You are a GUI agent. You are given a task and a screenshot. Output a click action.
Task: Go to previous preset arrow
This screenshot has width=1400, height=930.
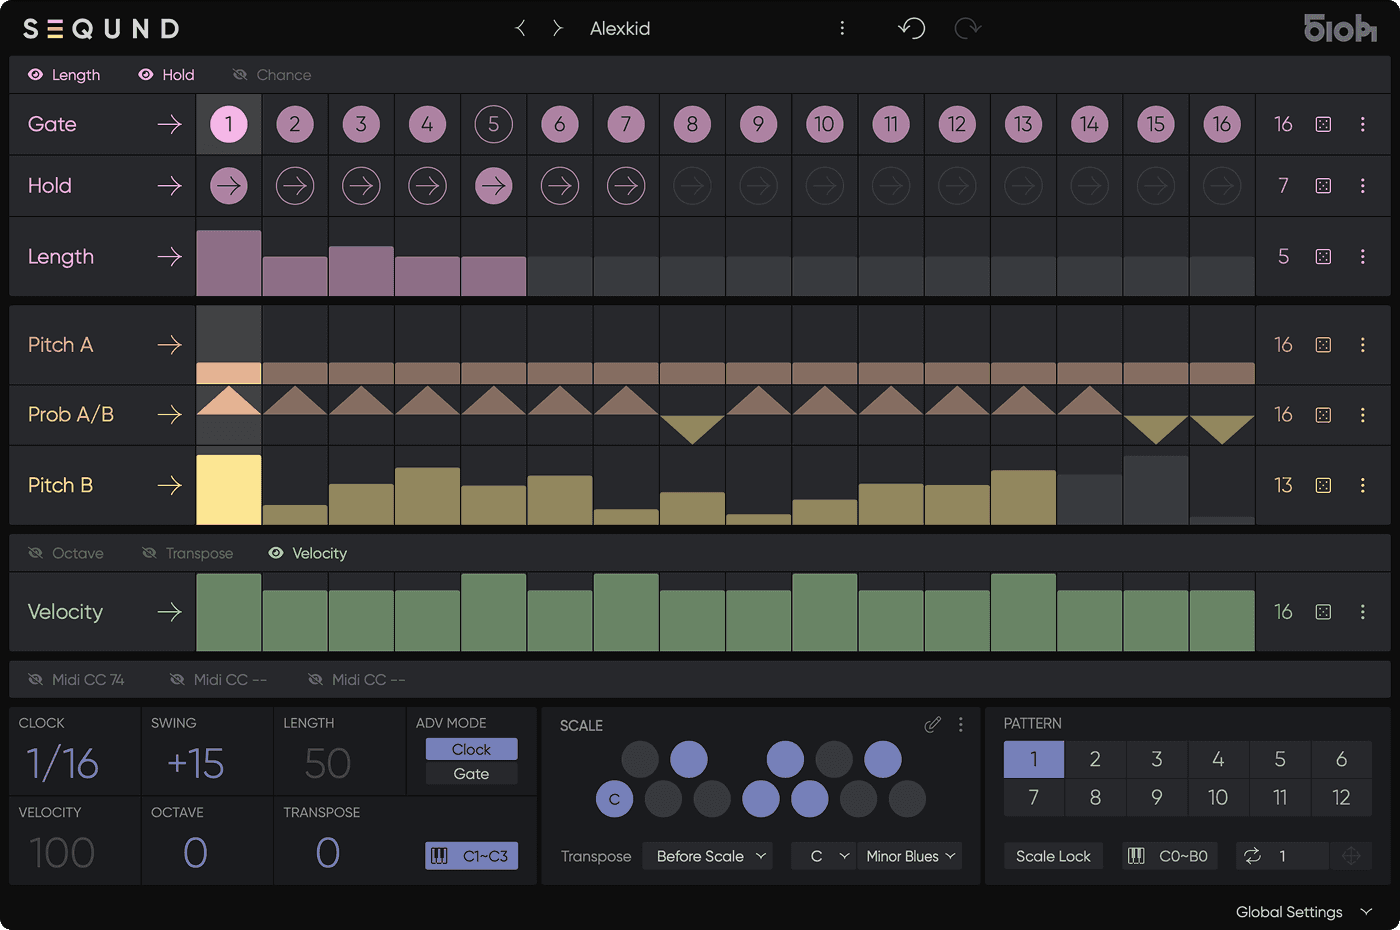pos(520,28)
